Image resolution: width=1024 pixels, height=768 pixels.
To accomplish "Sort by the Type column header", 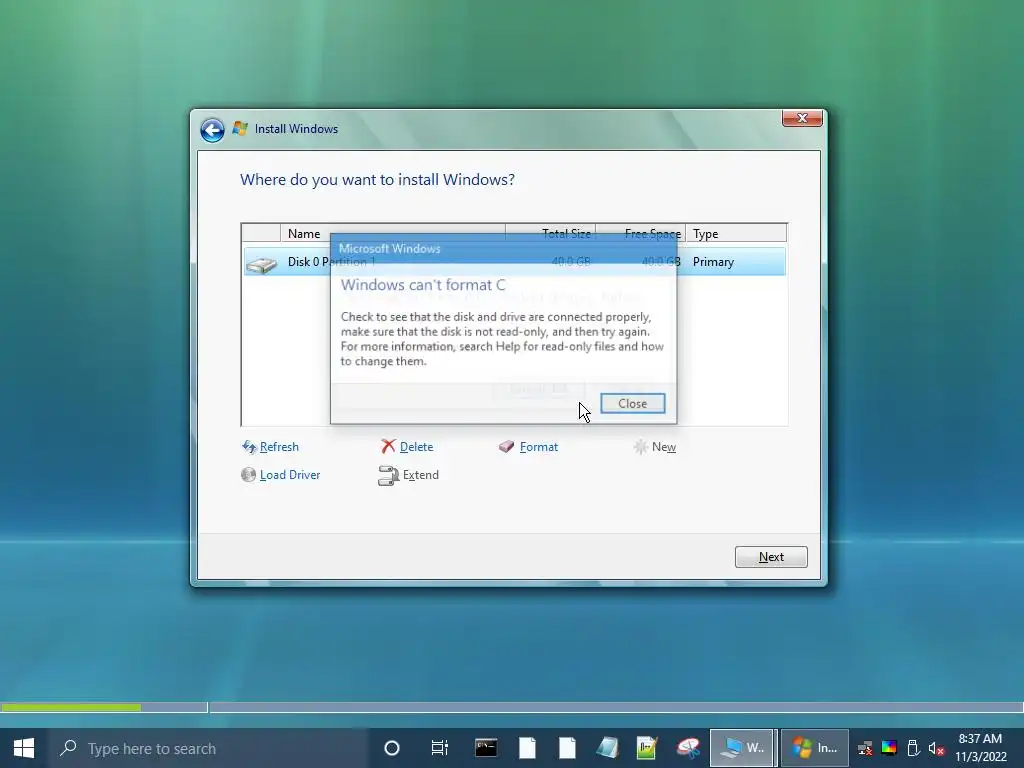I will pyautogui.click(x=736, y=233).
